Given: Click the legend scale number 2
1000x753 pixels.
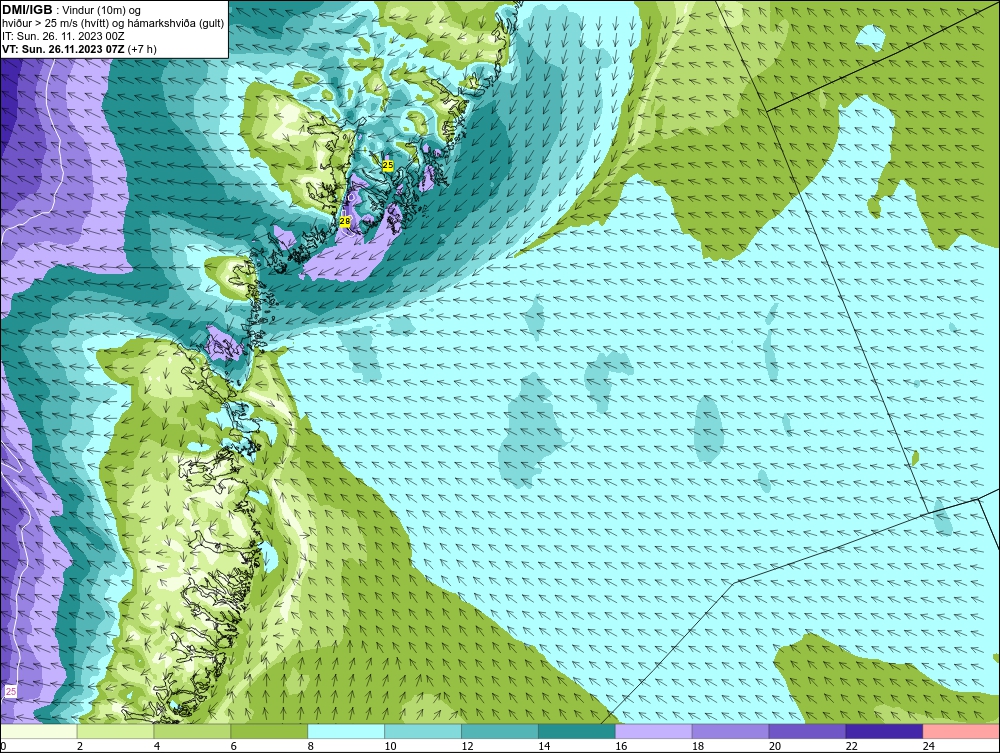Looking at the screenshot, I should (x=80, y=746).
